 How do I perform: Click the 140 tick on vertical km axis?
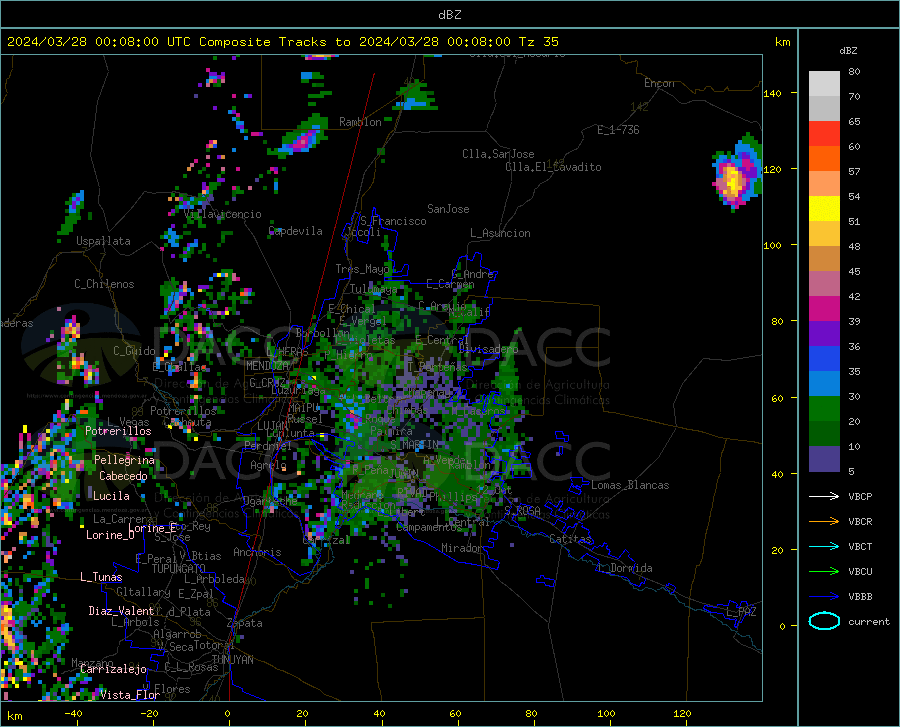(x=773, y=93)
